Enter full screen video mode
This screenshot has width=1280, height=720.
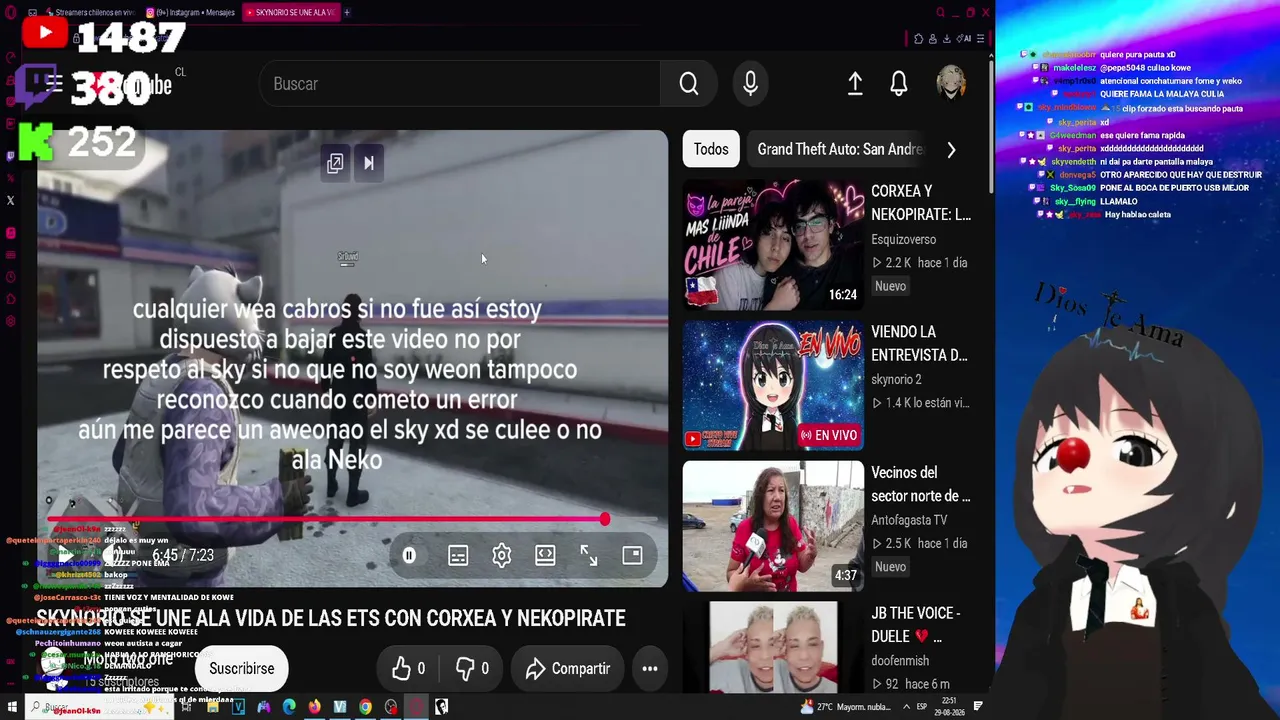click(x=589, y=555)
